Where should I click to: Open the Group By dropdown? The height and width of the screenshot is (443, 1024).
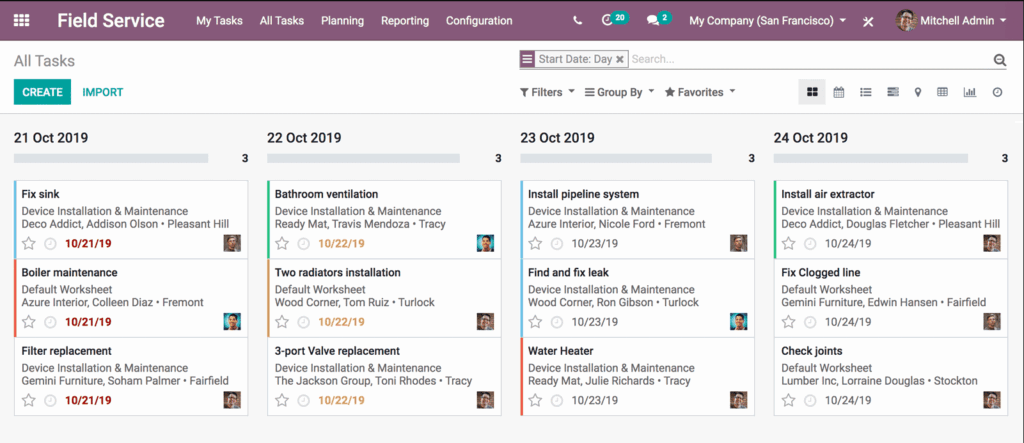pyautogui.click(x=619, y=92)
